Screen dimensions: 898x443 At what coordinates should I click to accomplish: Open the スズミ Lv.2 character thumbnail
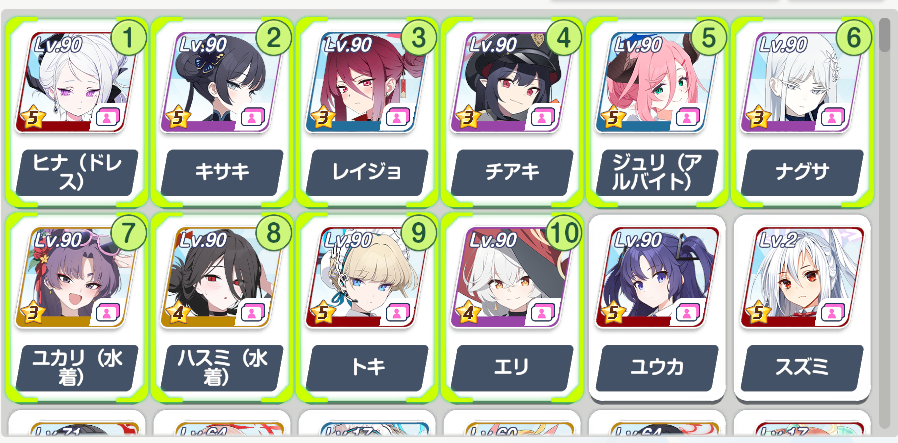pyautogui.click(x=802, y=278)
